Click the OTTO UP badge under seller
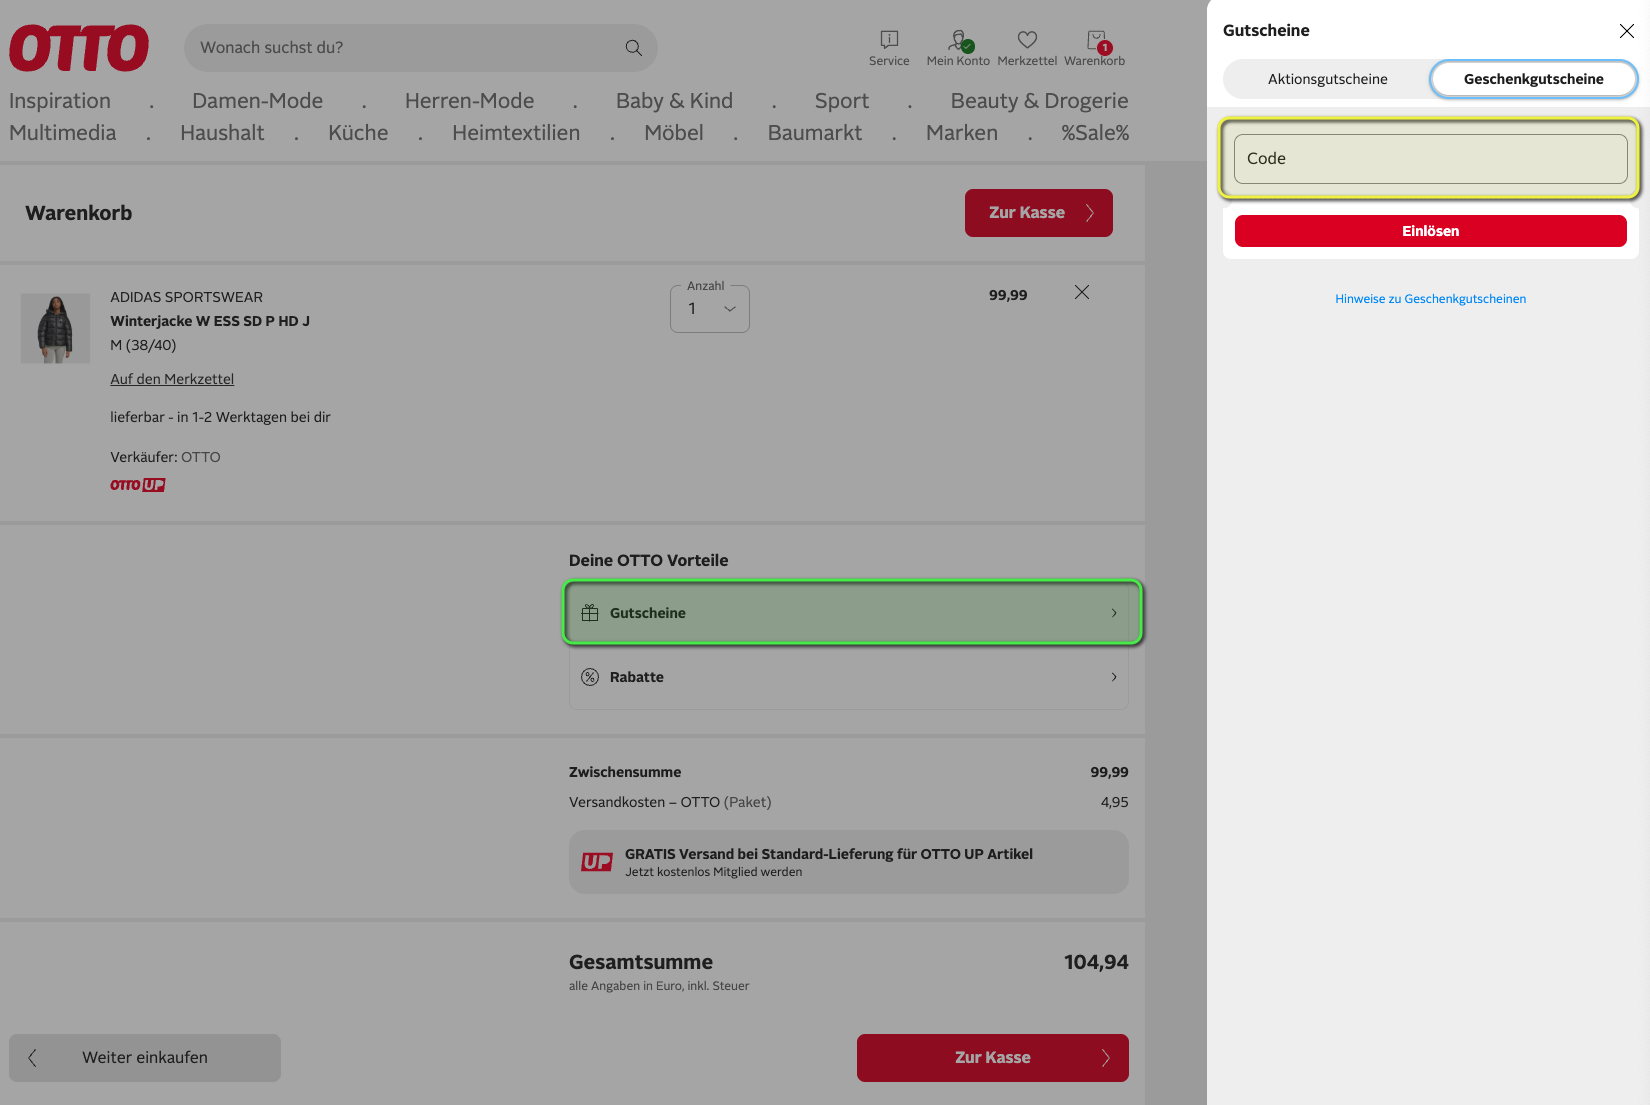This screenshot has height=1105, width=1650. (x=137, y=485)
